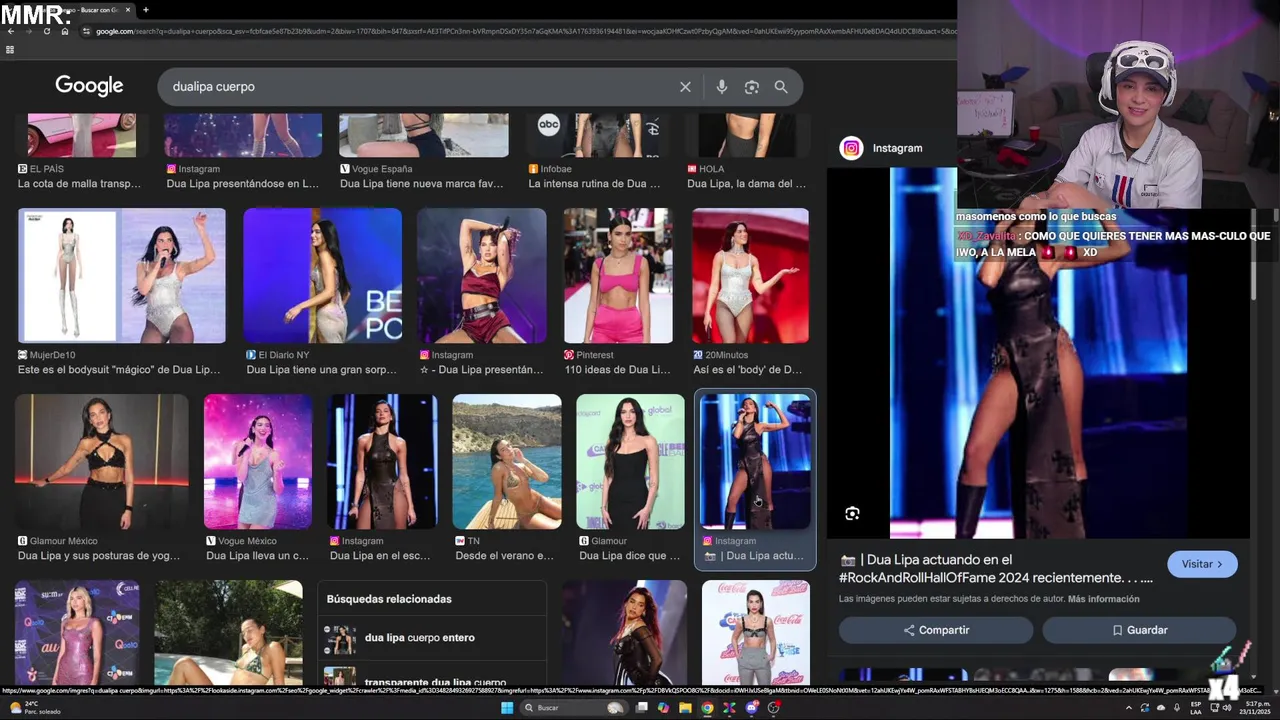
Task: Switch to Chrome on taskbar
Action: [x=707, y=708]
